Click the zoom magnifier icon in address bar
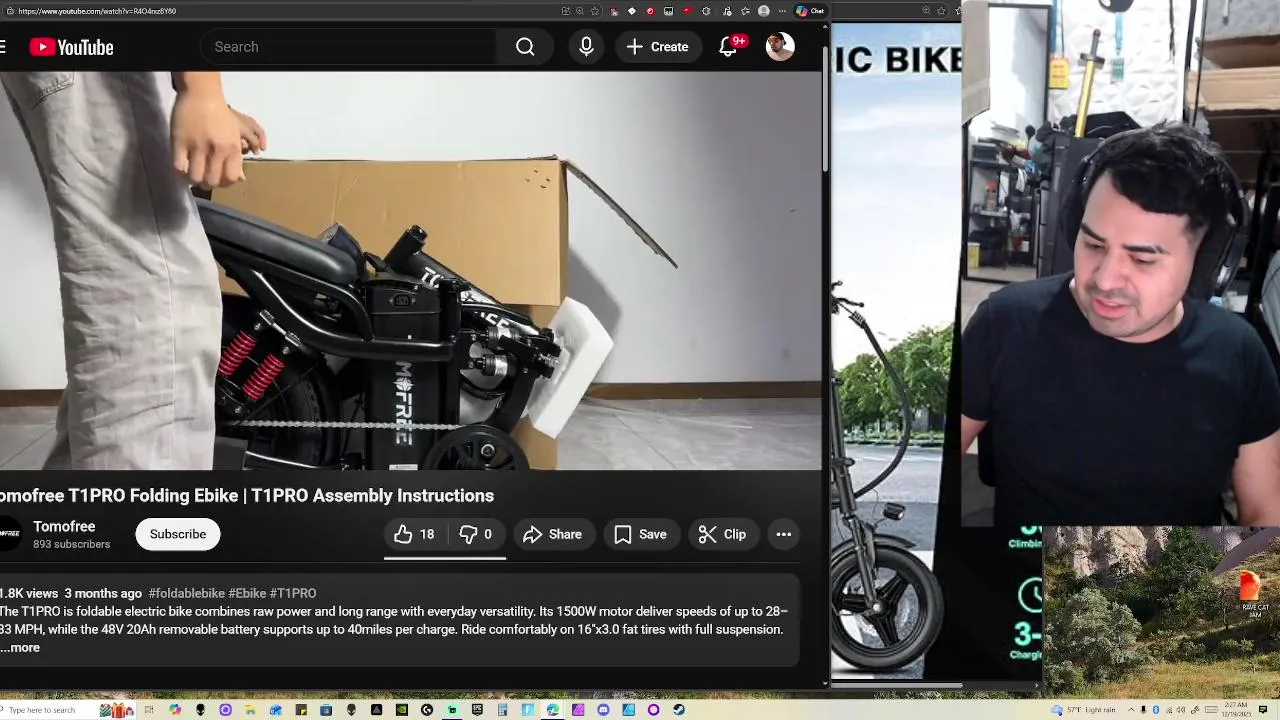 coord(580,11)
